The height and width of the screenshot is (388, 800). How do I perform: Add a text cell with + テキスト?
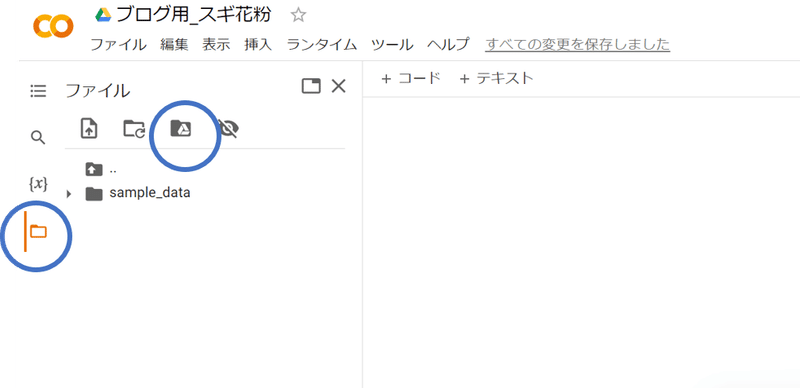coord(496,79)
